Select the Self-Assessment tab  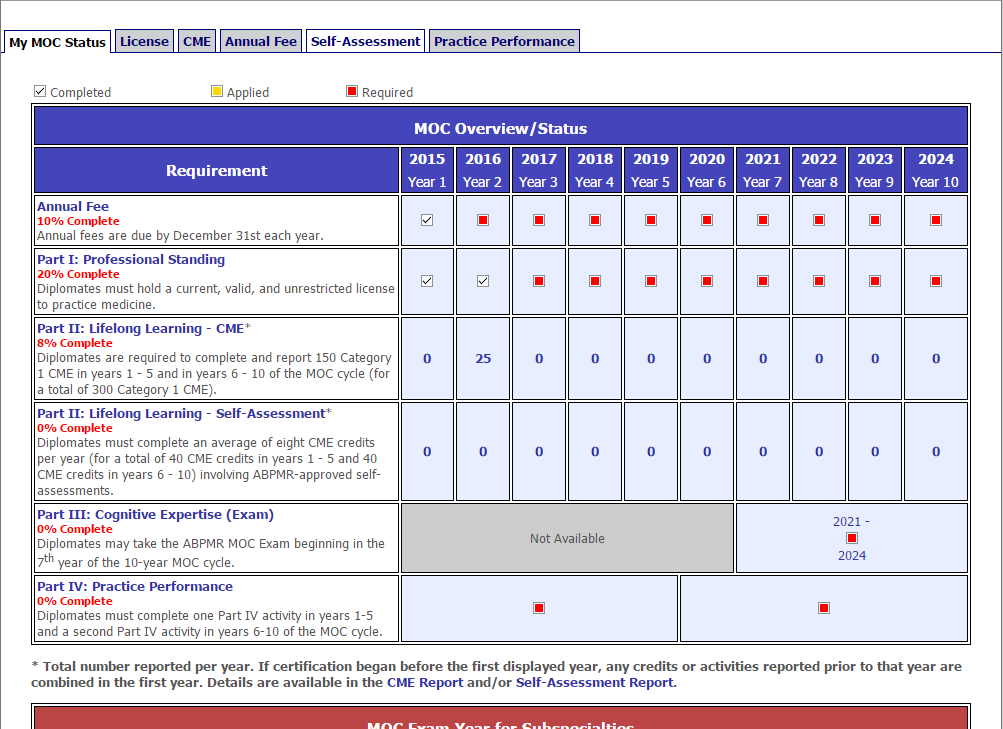[x=365, y=42]
